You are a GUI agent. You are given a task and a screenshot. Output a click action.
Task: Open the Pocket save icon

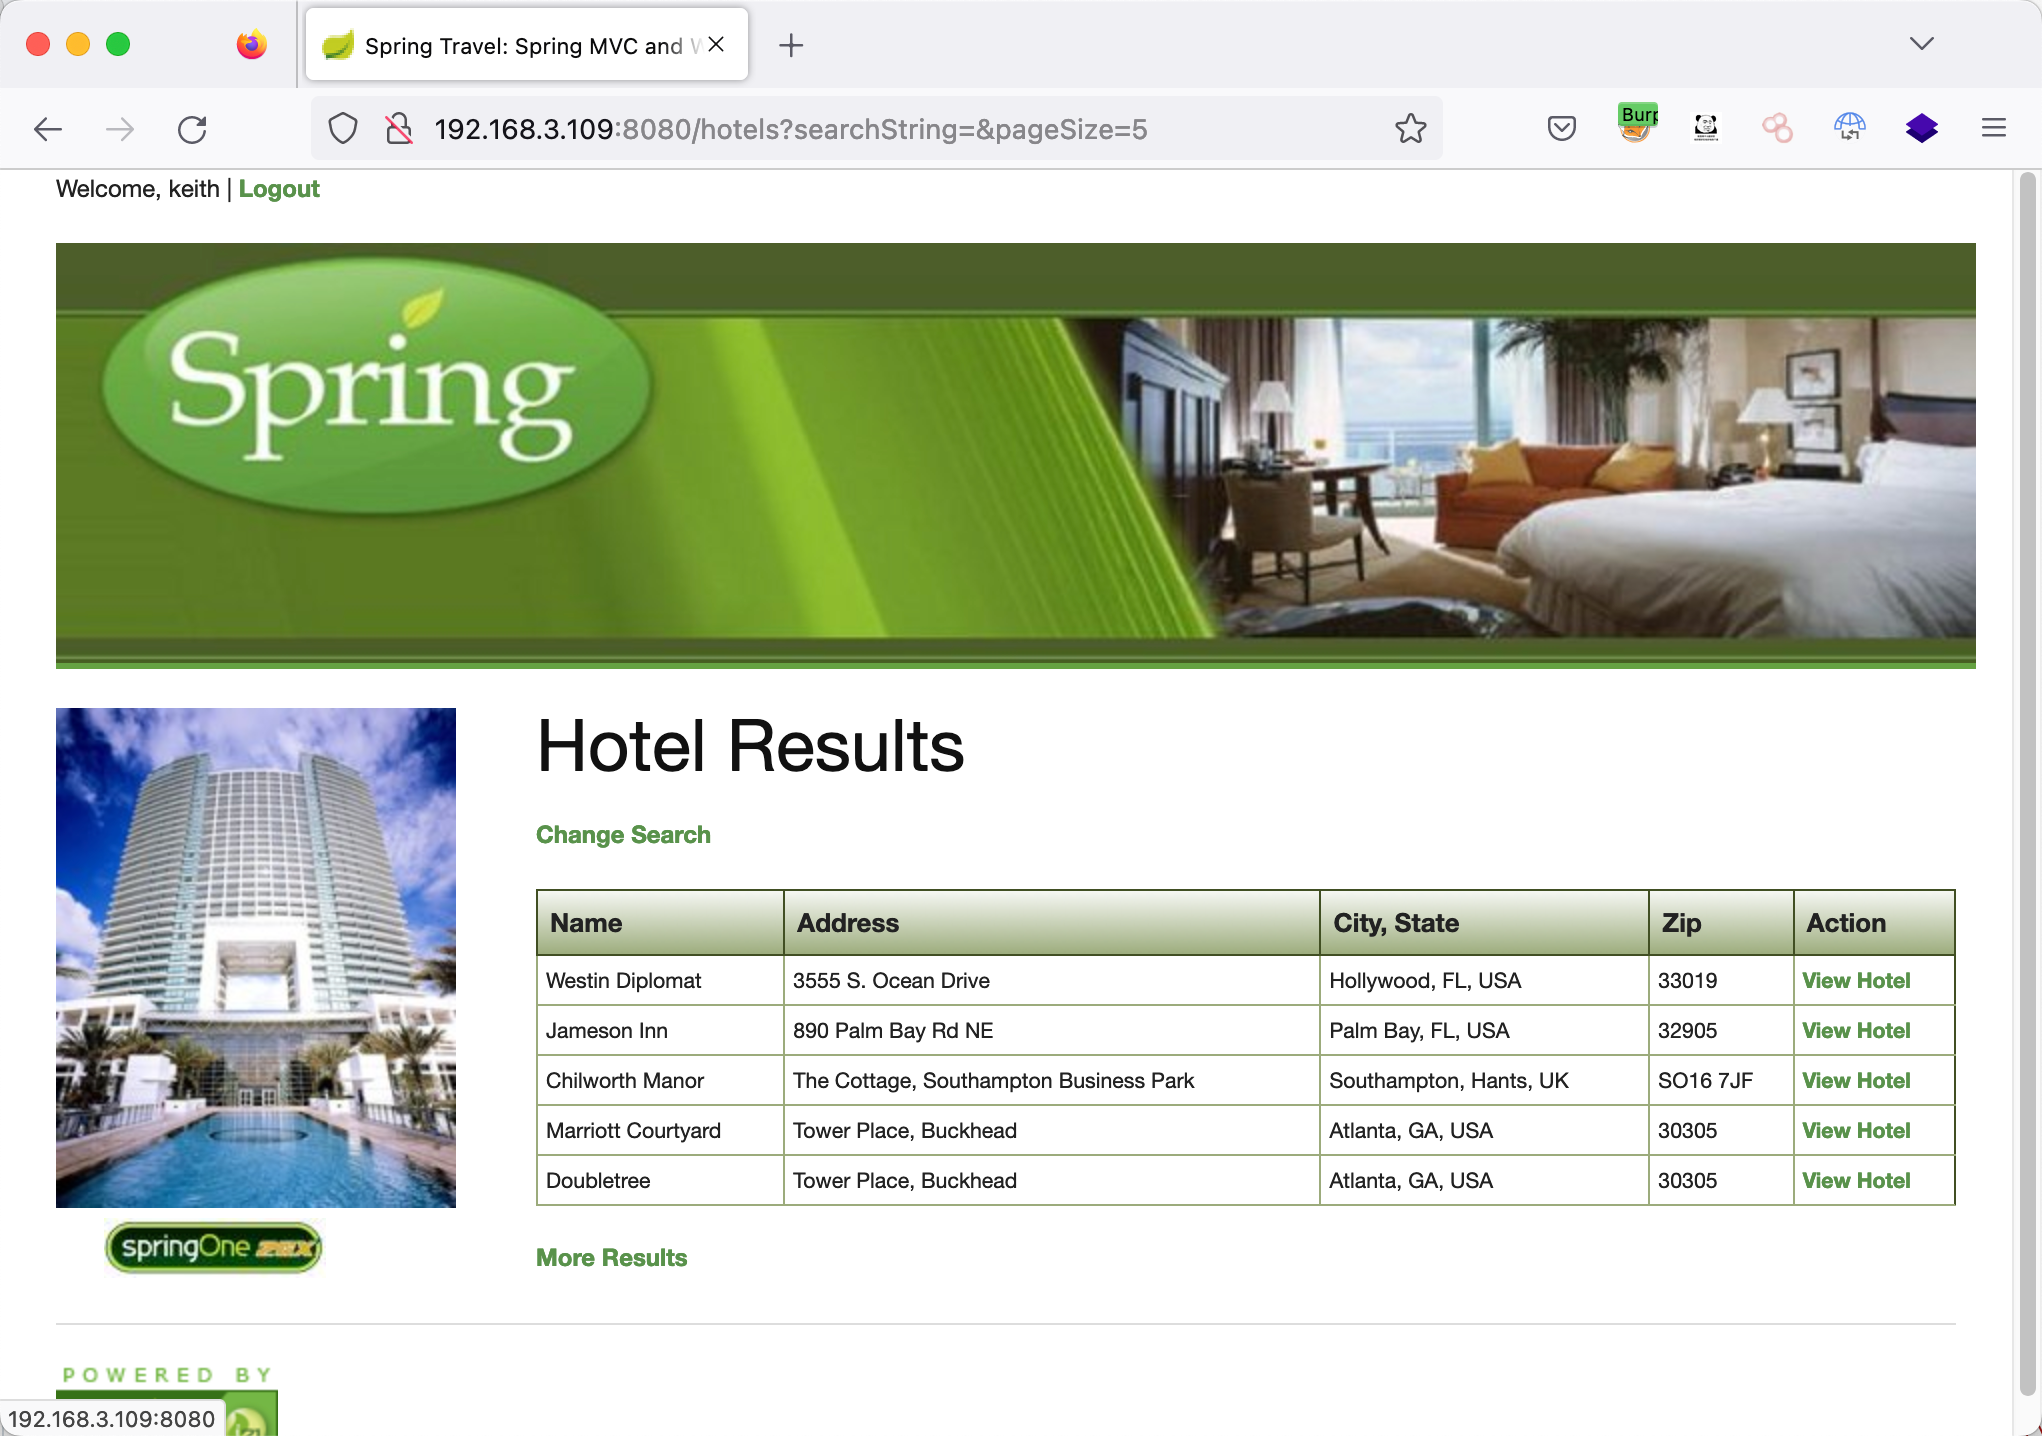point(1561,129)
